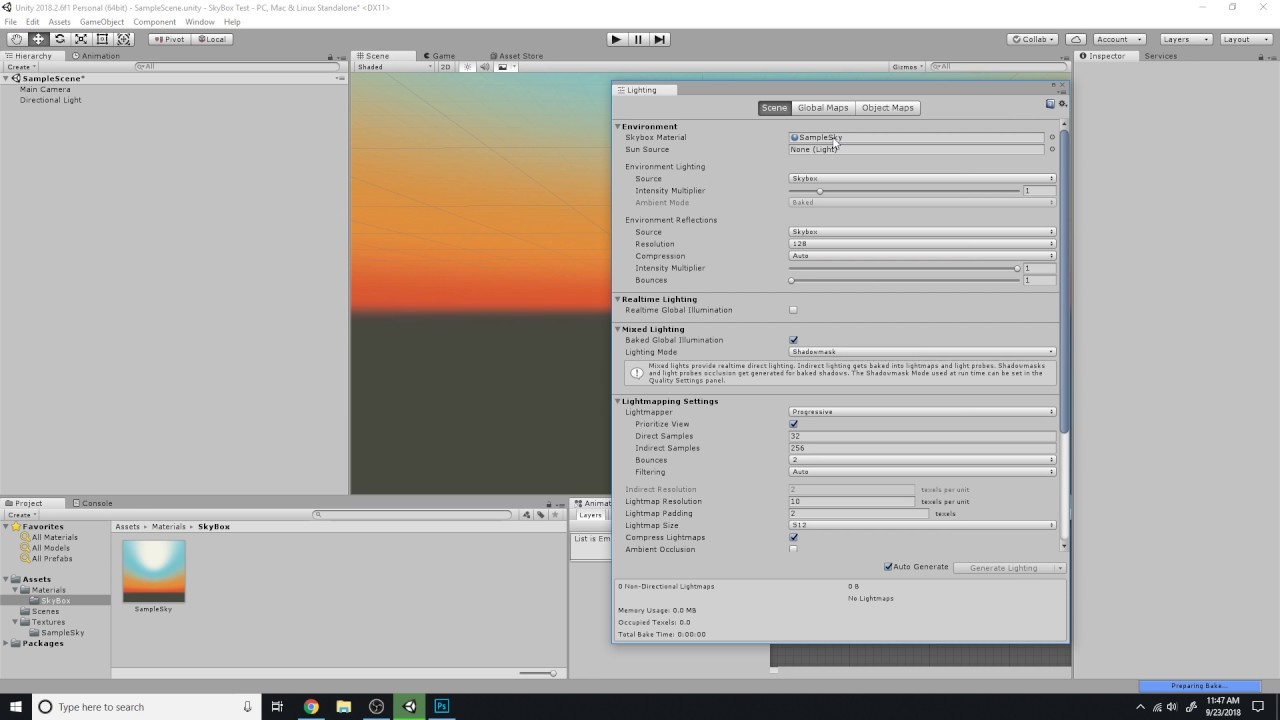
Task: Open the Shaded draw mode dropdown
Action: 394,67
